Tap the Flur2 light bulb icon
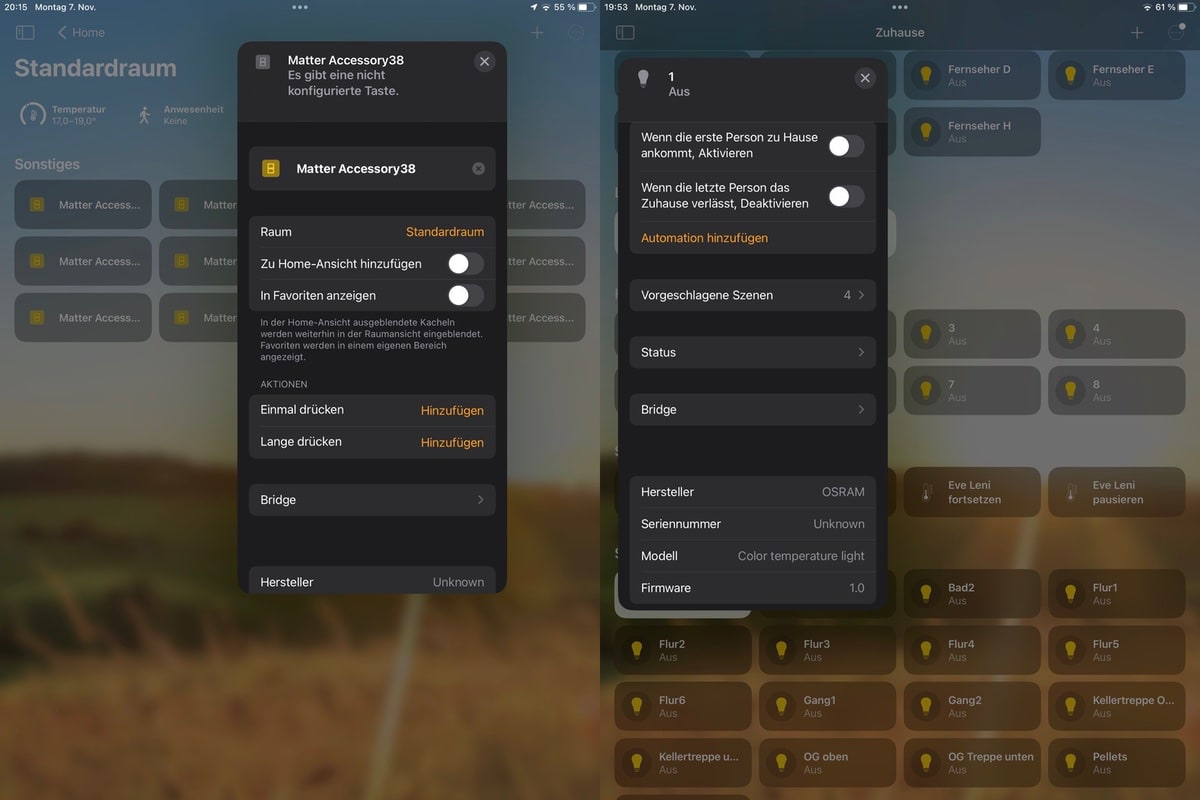The width and height of the screenshot is (1200, 800). pyautogui.click(x=635, y=650)
